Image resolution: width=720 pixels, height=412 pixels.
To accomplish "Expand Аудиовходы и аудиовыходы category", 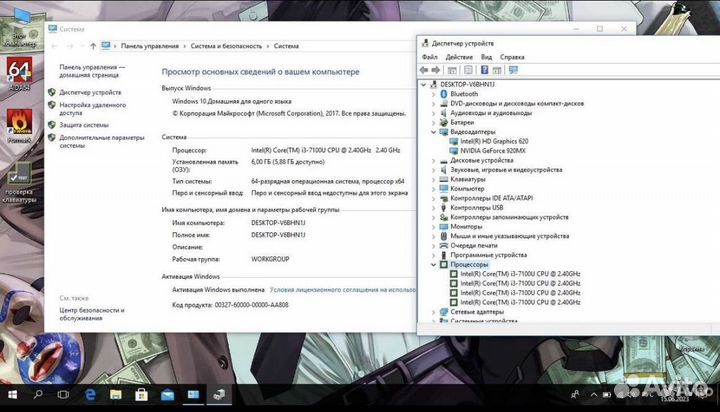I will click(433, 113).
